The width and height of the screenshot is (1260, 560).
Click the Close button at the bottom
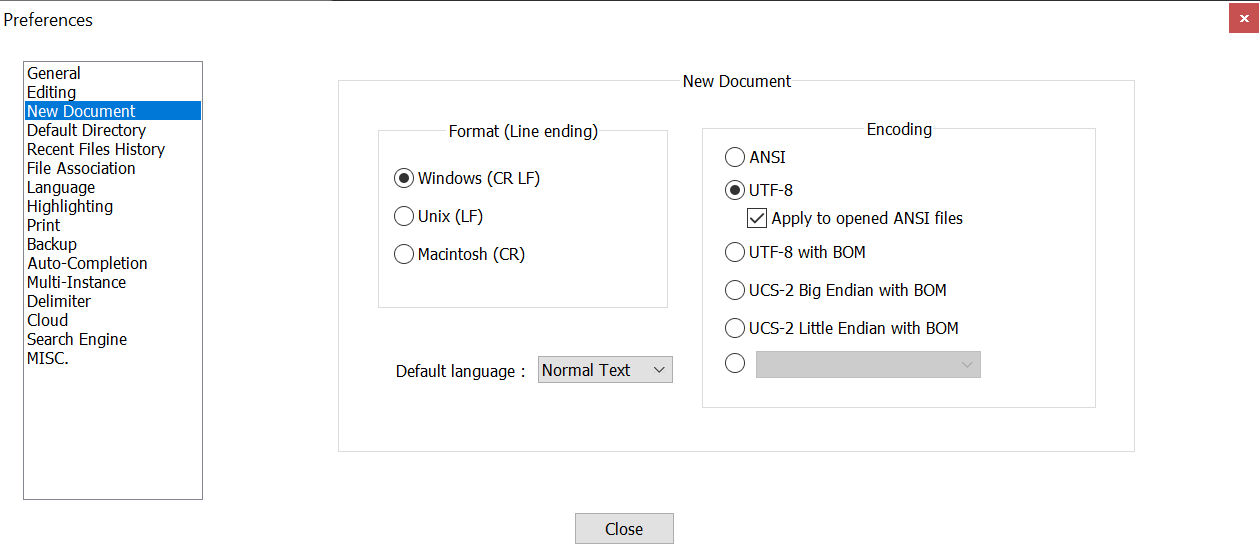(x=624, y=529)
